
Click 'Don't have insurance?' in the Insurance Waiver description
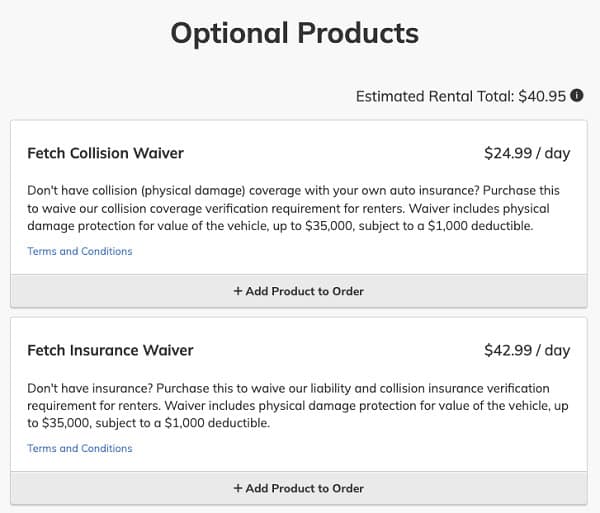pos(90,388)
